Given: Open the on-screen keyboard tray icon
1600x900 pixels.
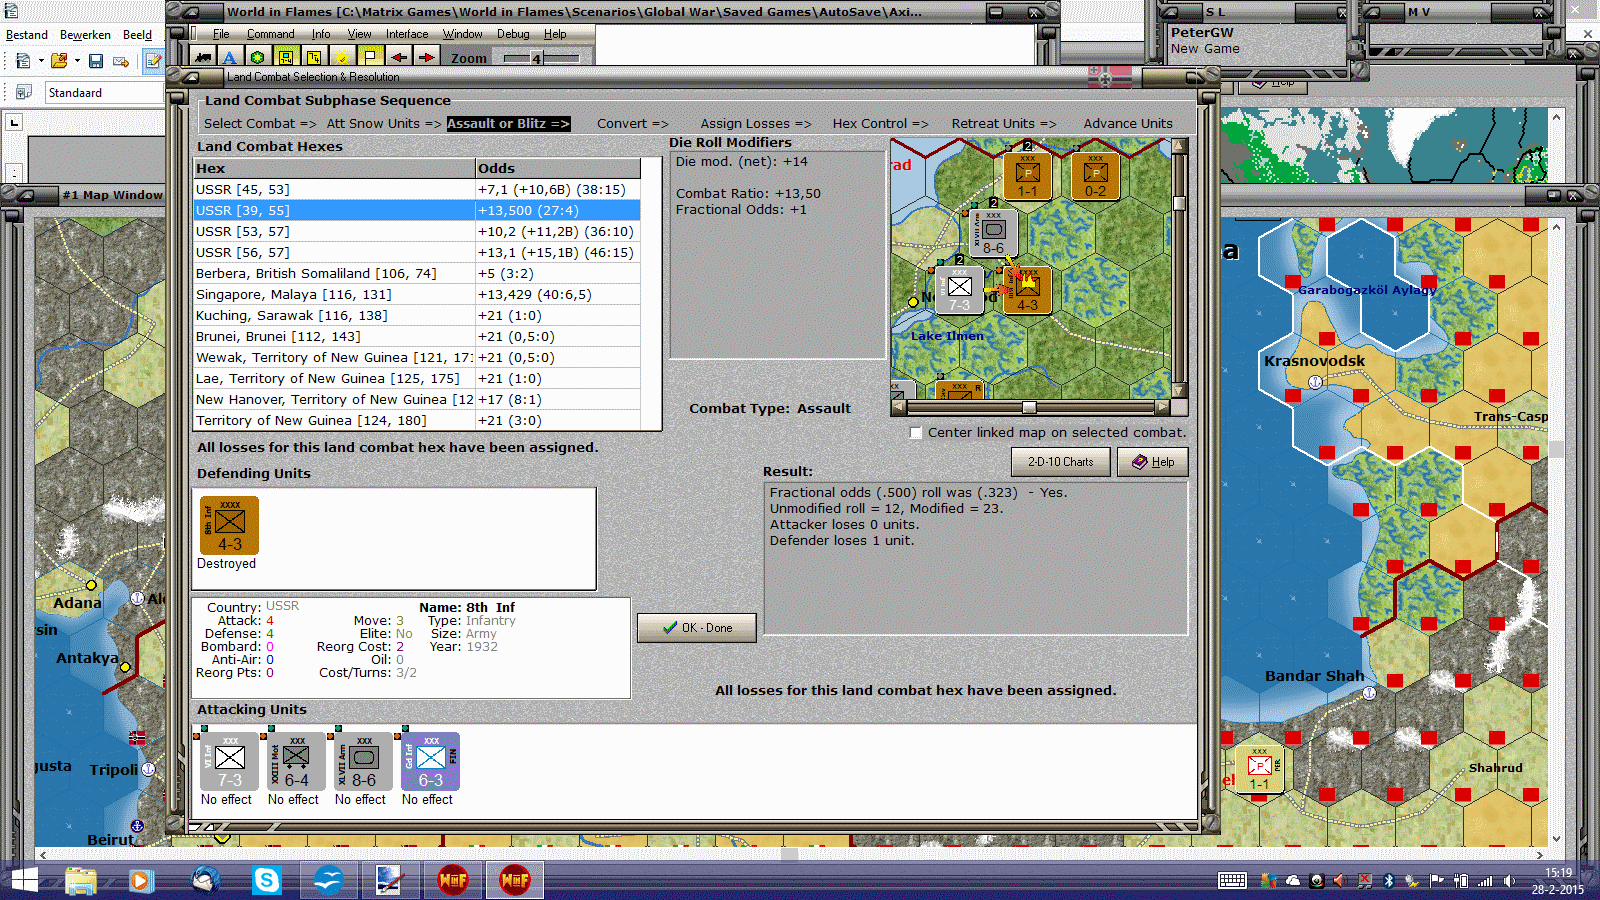Looking at the screenshot, I should pyautogui.click(x=1232, y=881).
